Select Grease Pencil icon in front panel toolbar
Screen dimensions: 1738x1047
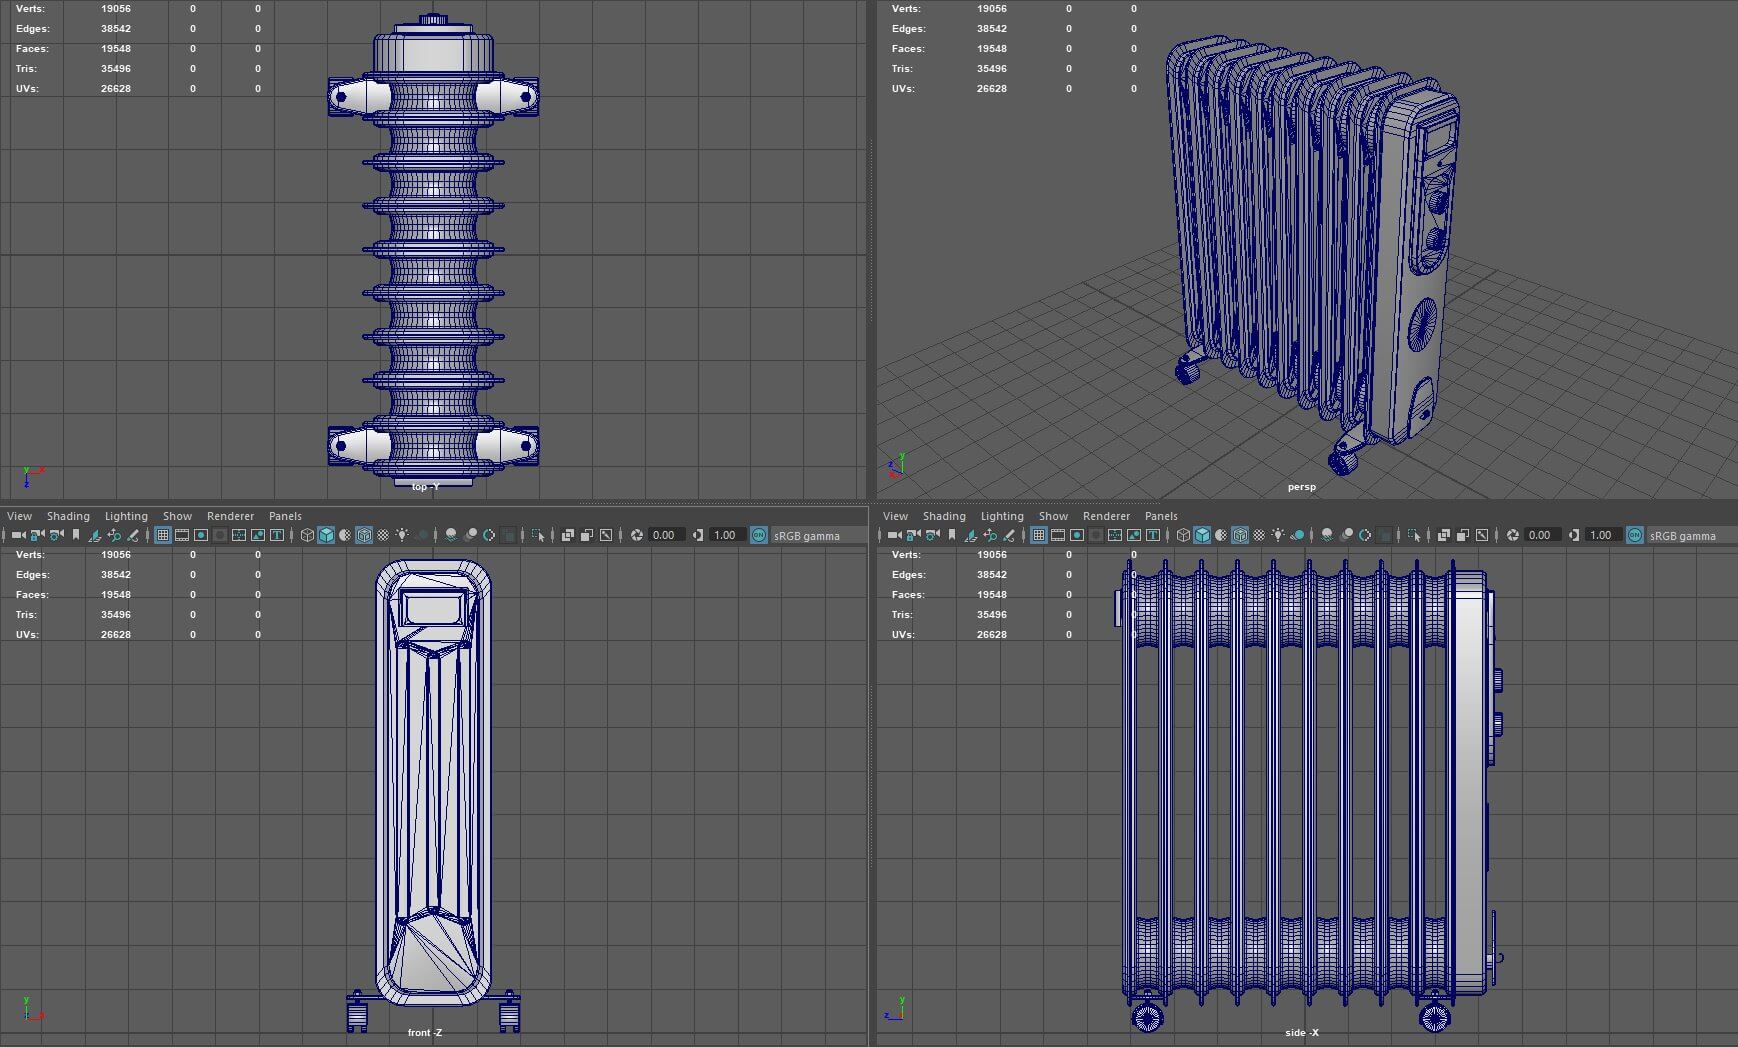tap(132, 535)
